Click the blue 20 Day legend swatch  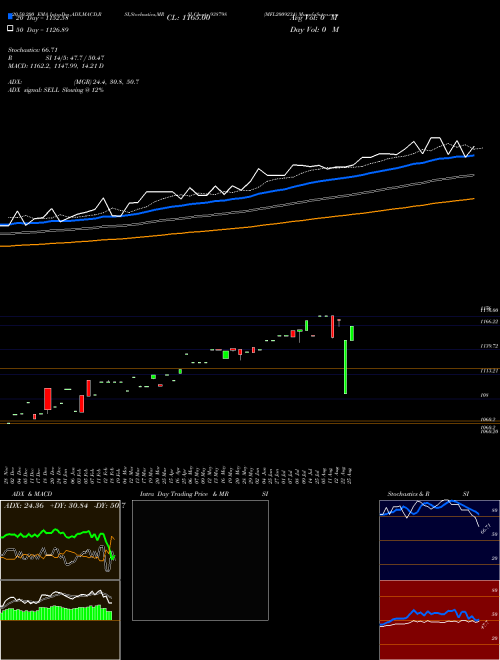coord(11,17)
